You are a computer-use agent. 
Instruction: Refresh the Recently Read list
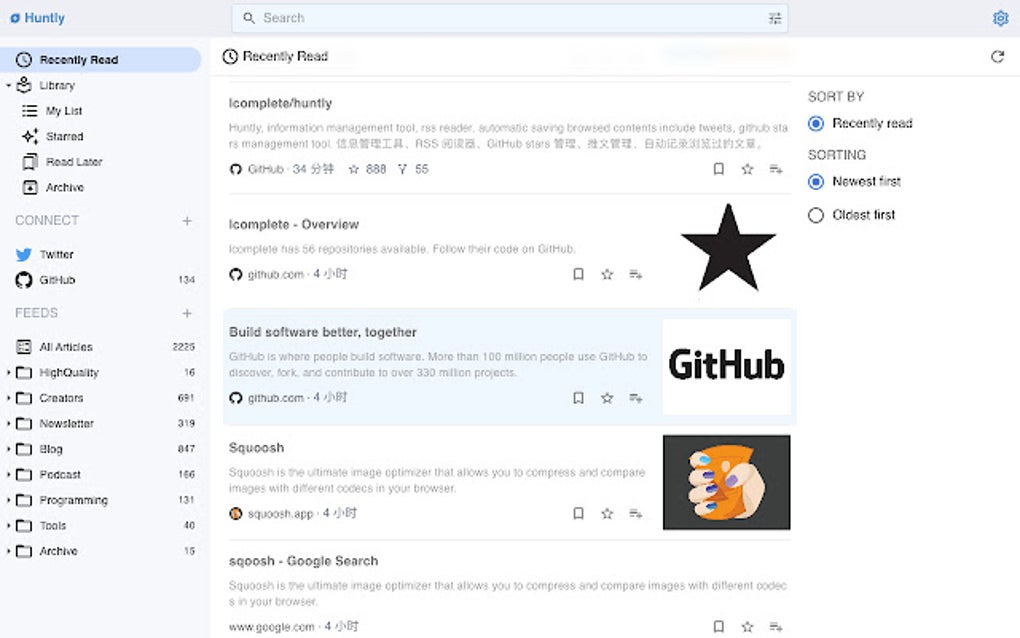pyautogui.click(x=997, y=57)
